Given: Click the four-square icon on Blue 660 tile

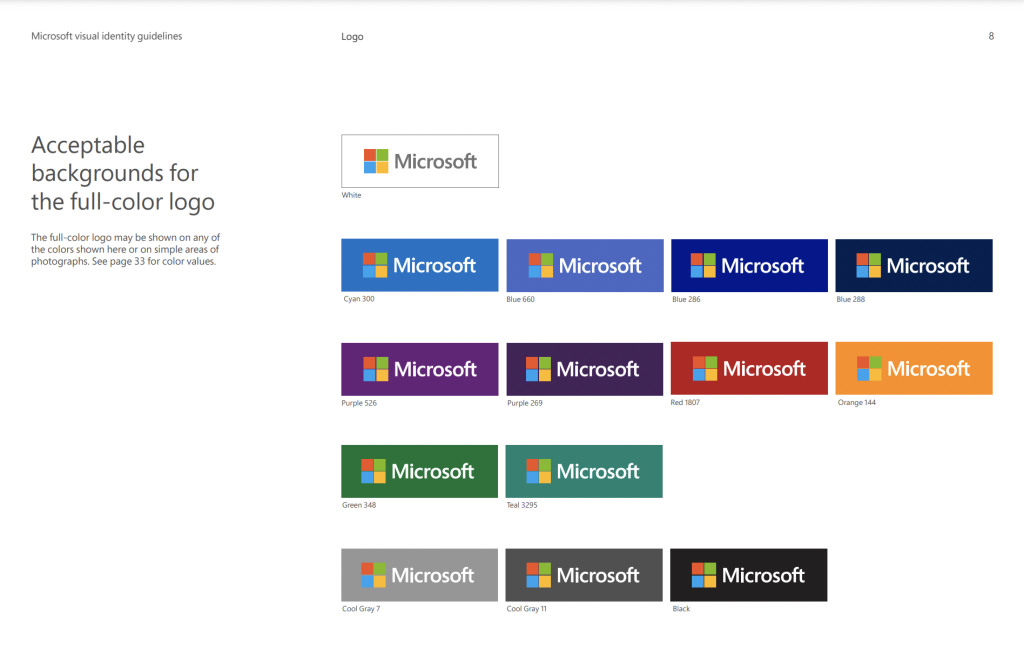Looking at the screenshot, I should 541,266.
